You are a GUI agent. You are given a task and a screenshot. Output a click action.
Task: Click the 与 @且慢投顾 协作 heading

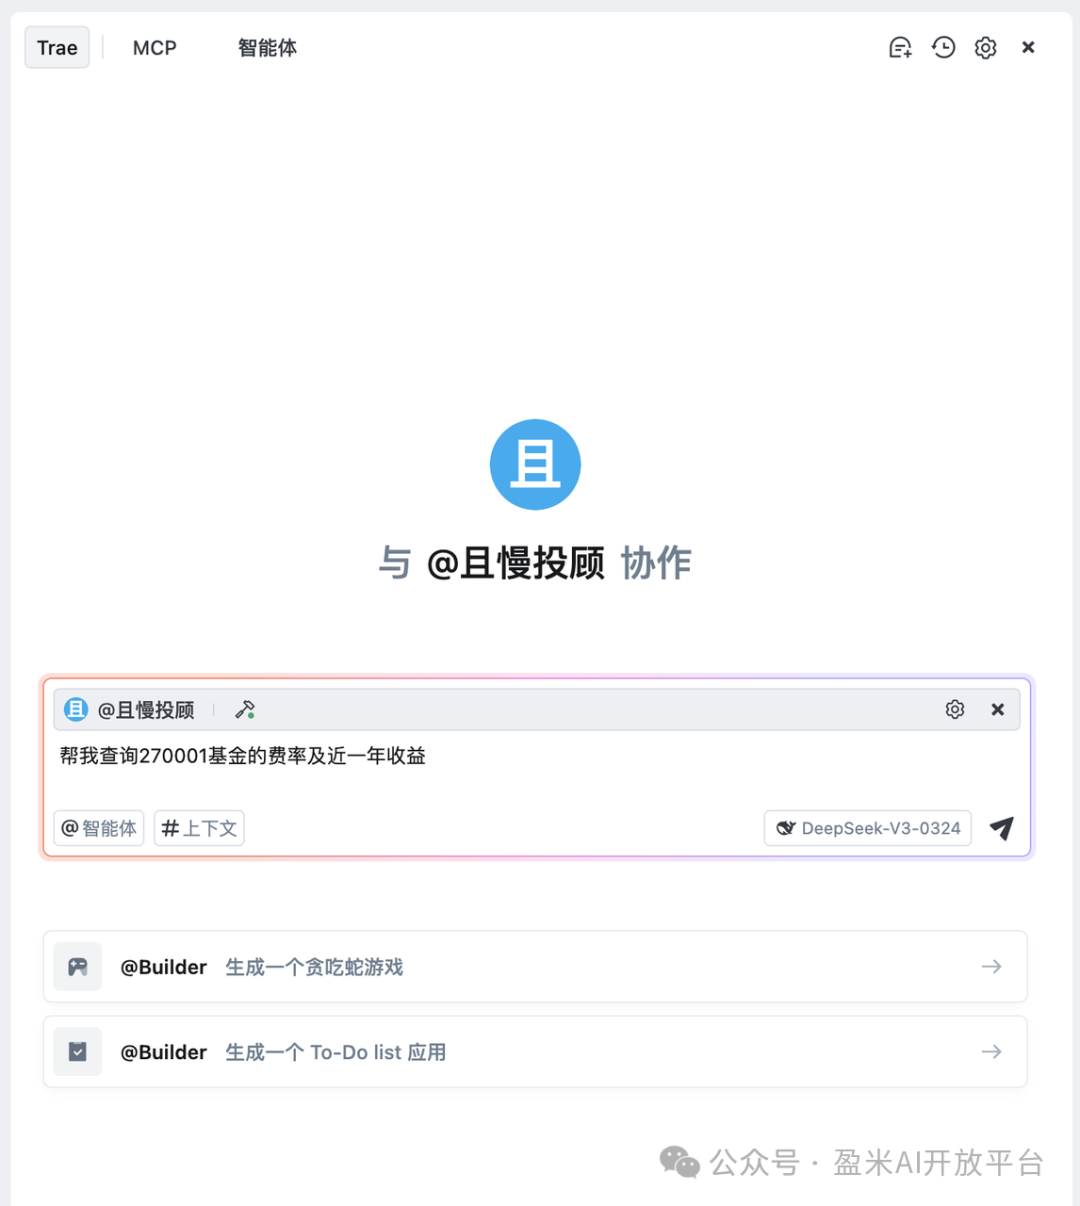[535, 563]
